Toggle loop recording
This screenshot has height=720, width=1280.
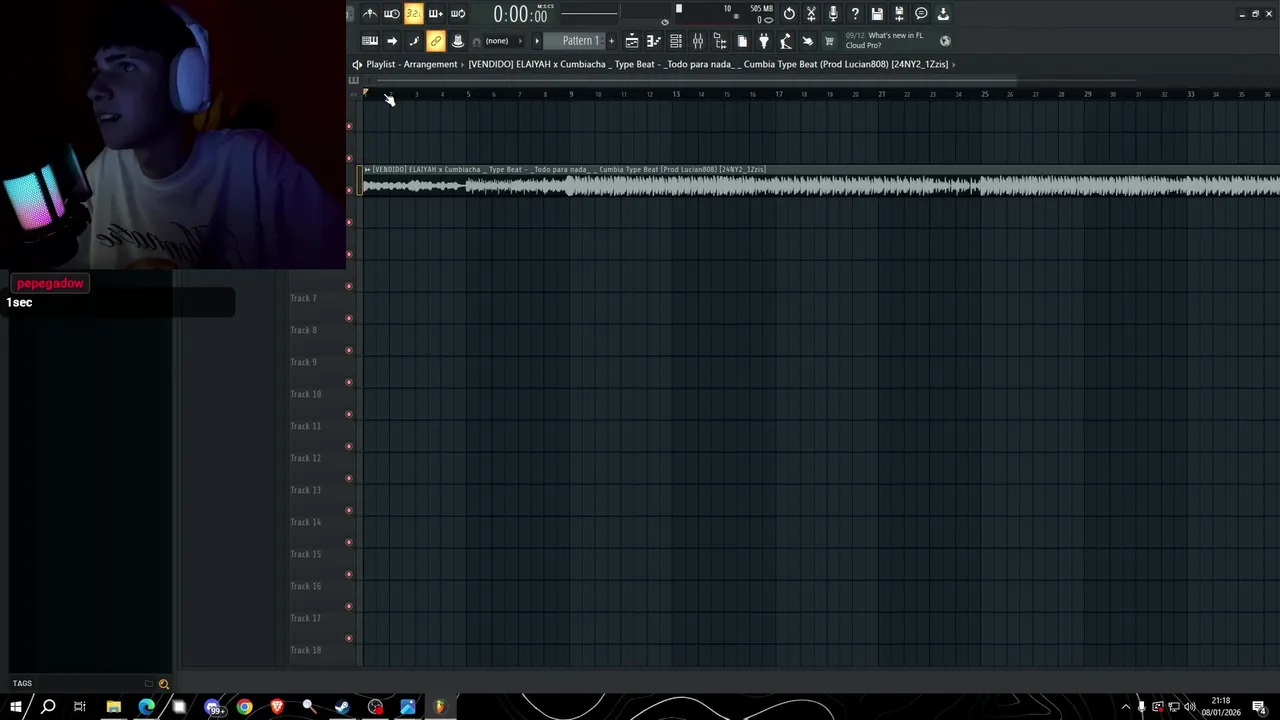pyautogui.click(x=458, y=14)
